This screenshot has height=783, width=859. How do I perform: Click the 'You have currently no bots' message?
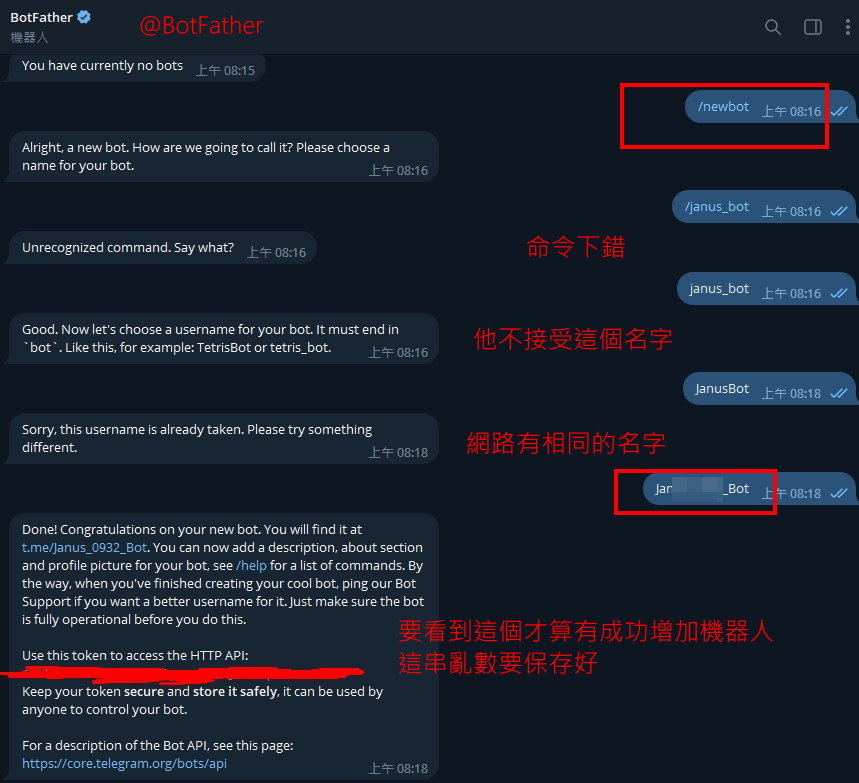(x=135, y=67)
